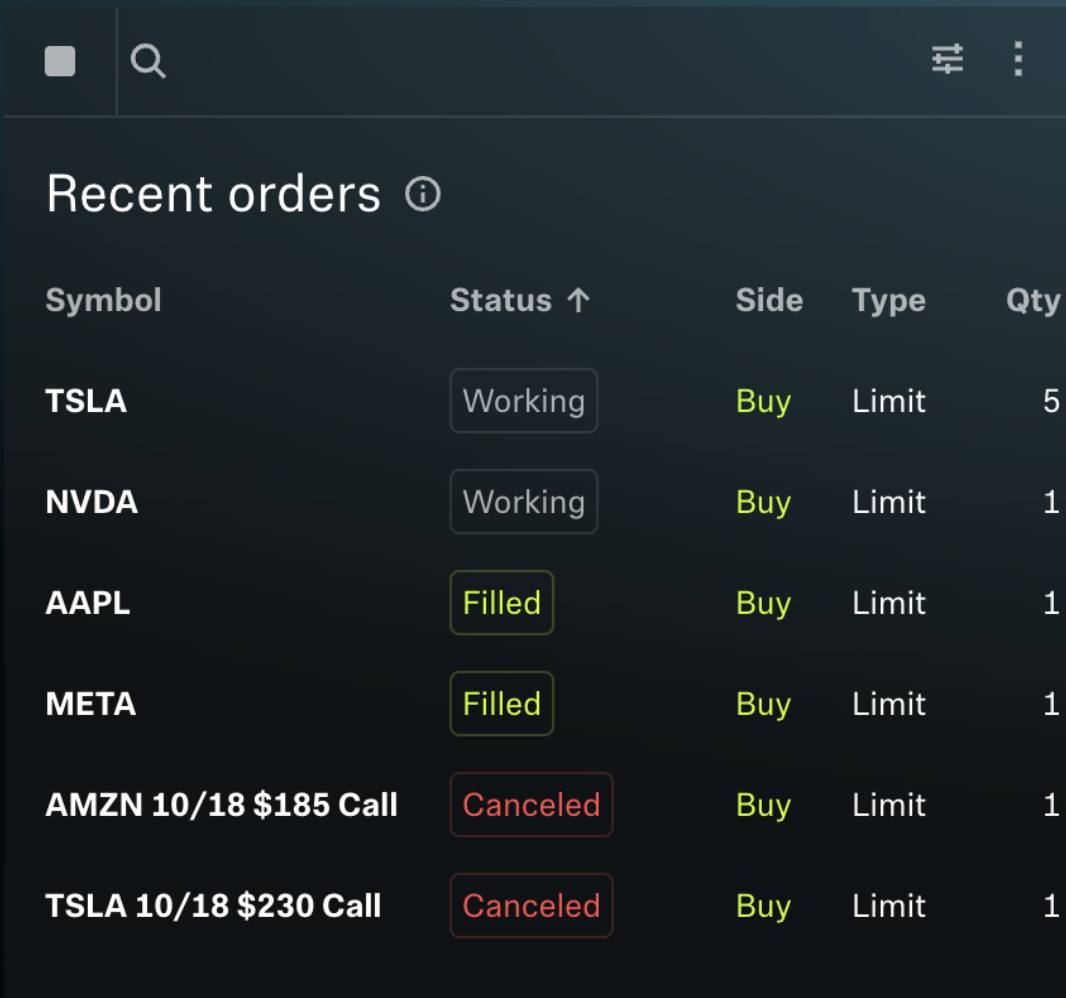Toggle the Filled status on the AAPL order

(501, 602)
